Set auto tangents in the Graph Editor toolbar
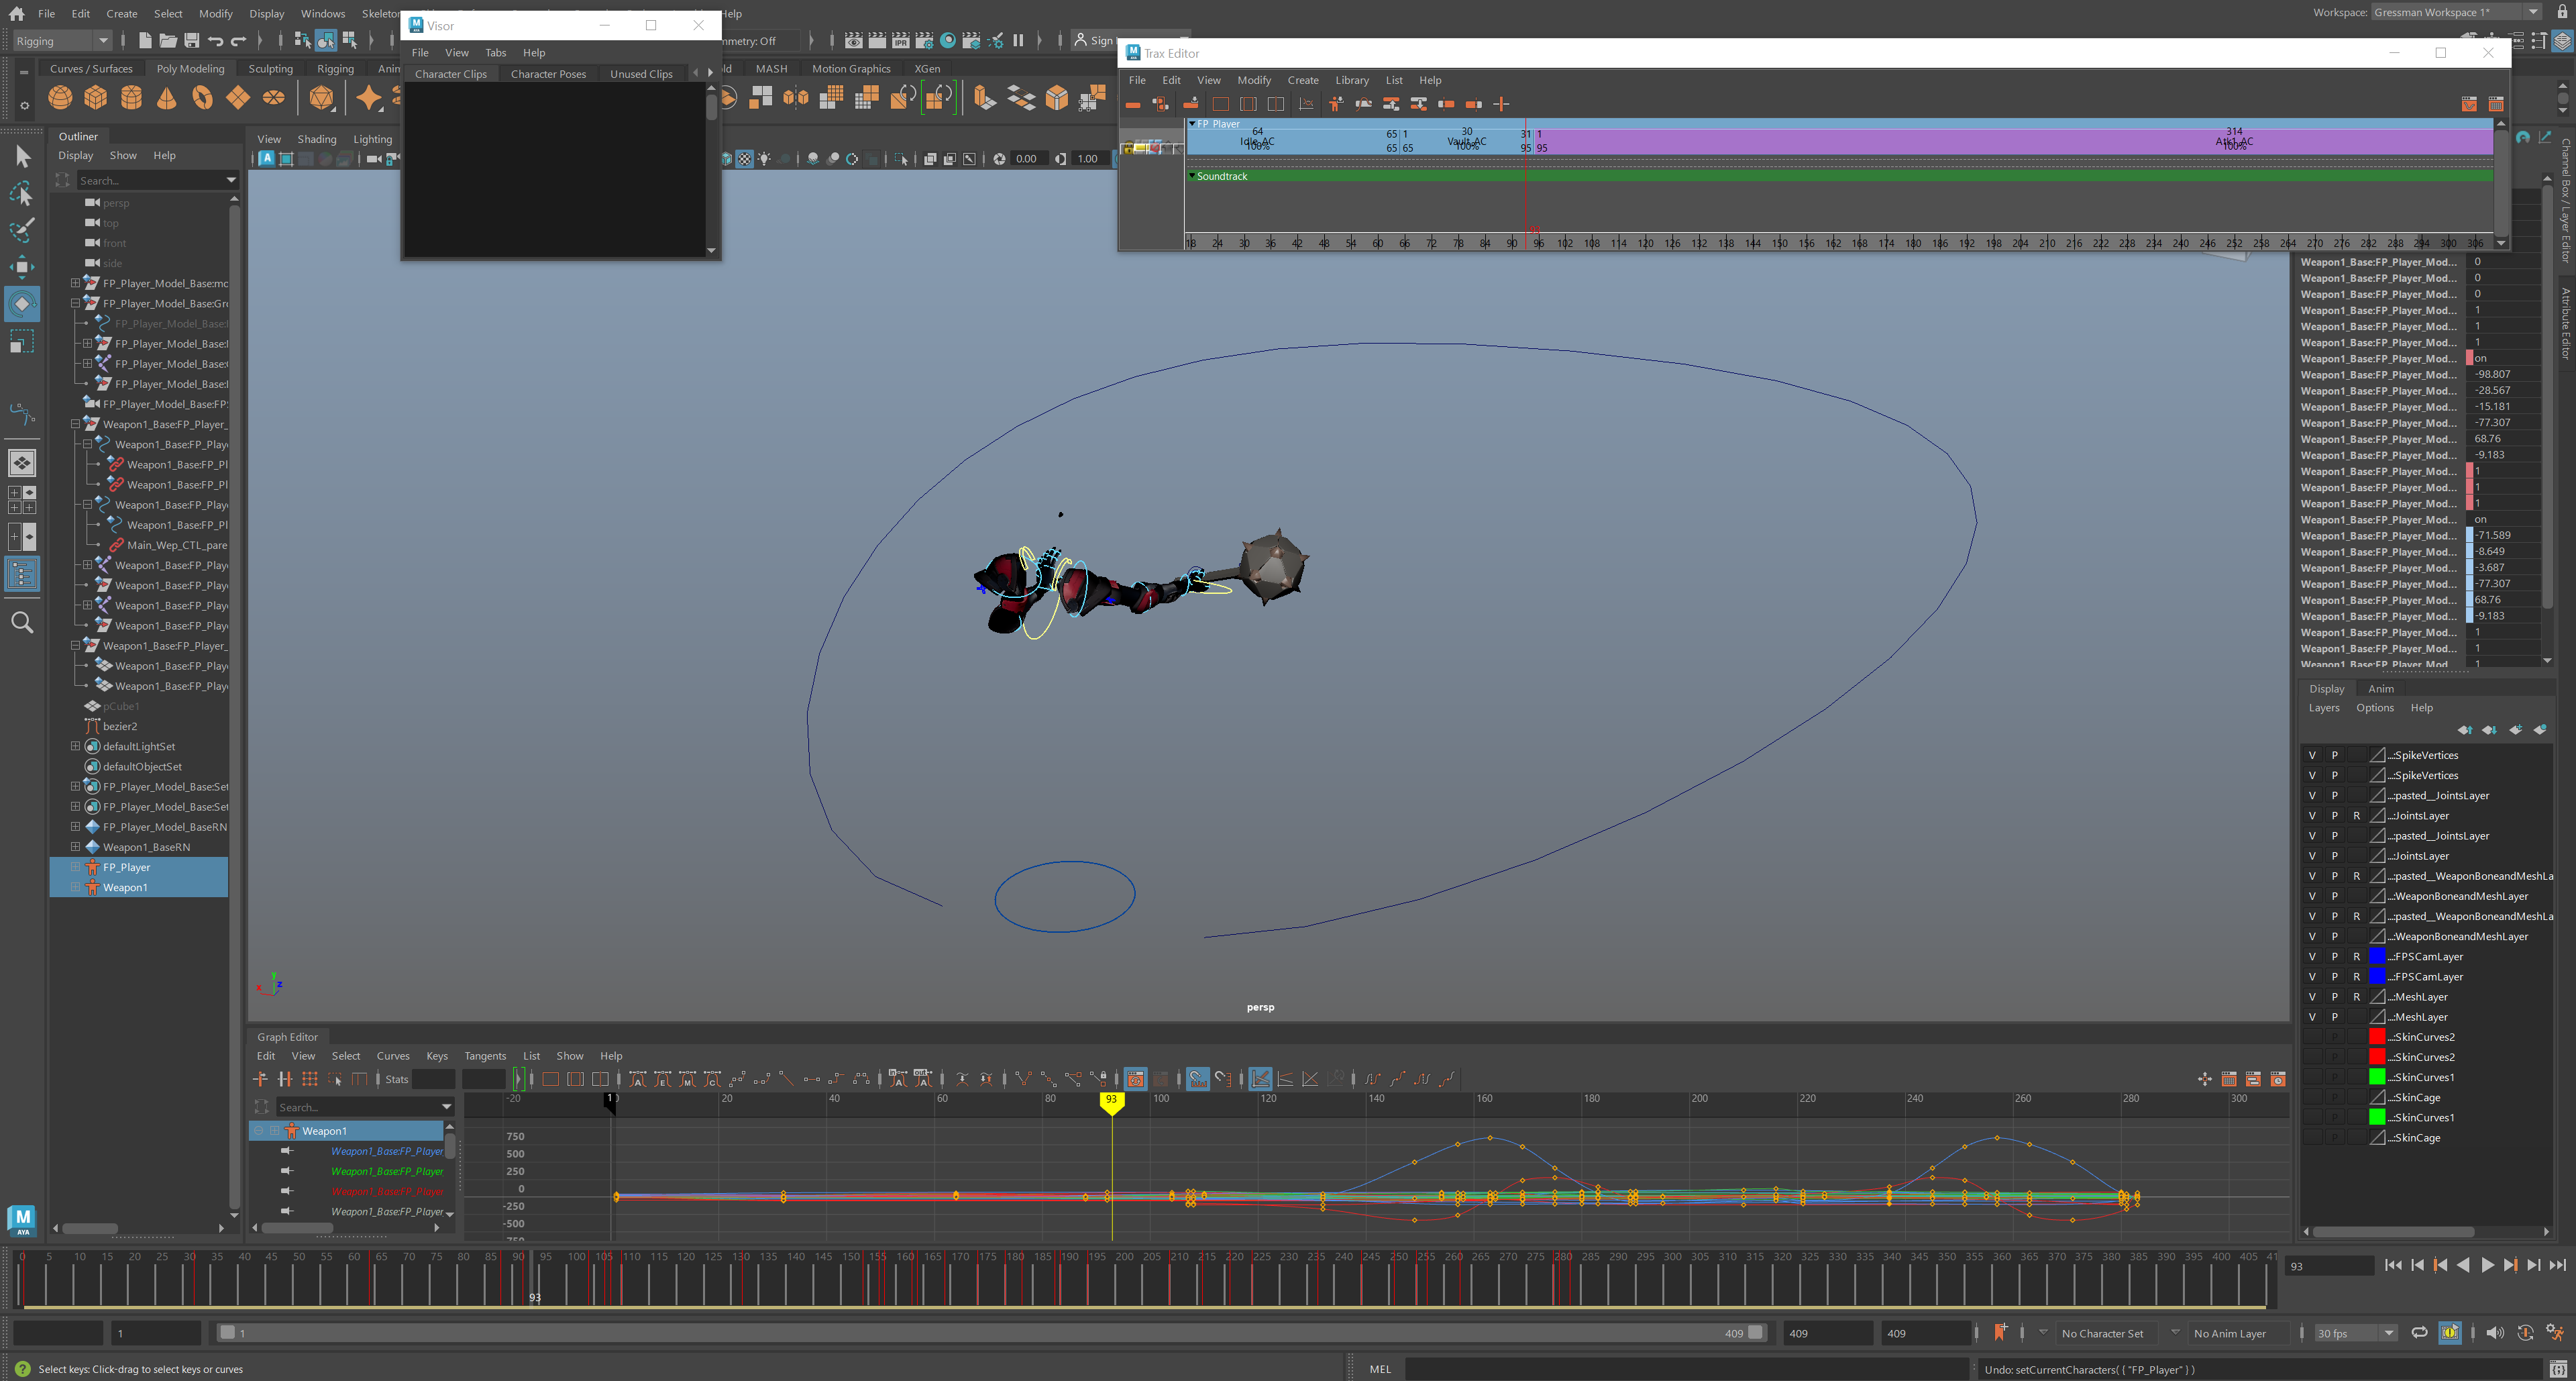Image resolution: width=2576 pixels, height=1381 pixels. 639,1080
